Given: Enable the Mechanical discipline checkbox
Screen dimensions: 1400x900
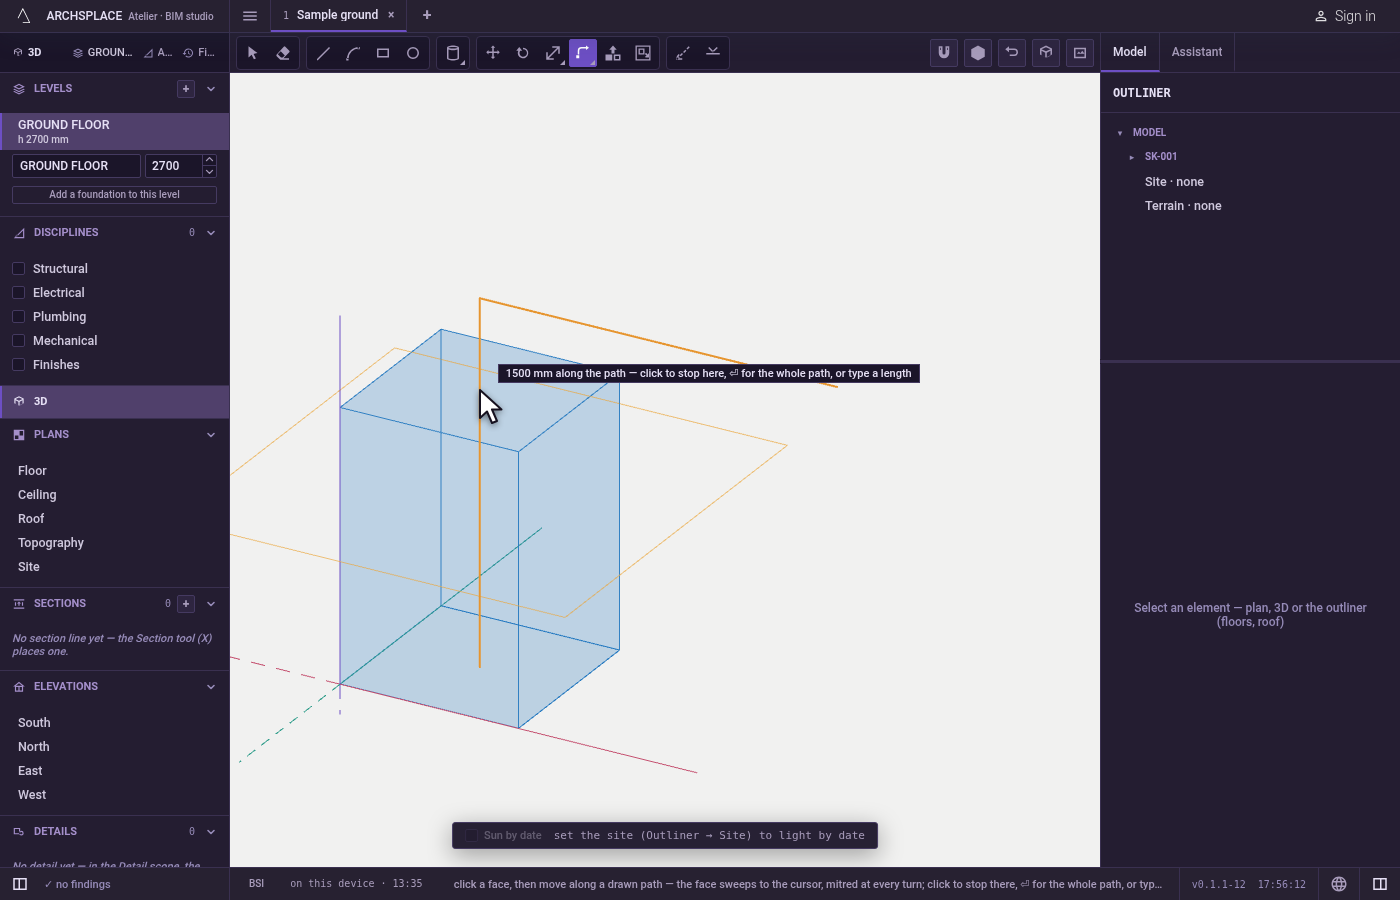Looking at the screenshot, I should (18, 341).
